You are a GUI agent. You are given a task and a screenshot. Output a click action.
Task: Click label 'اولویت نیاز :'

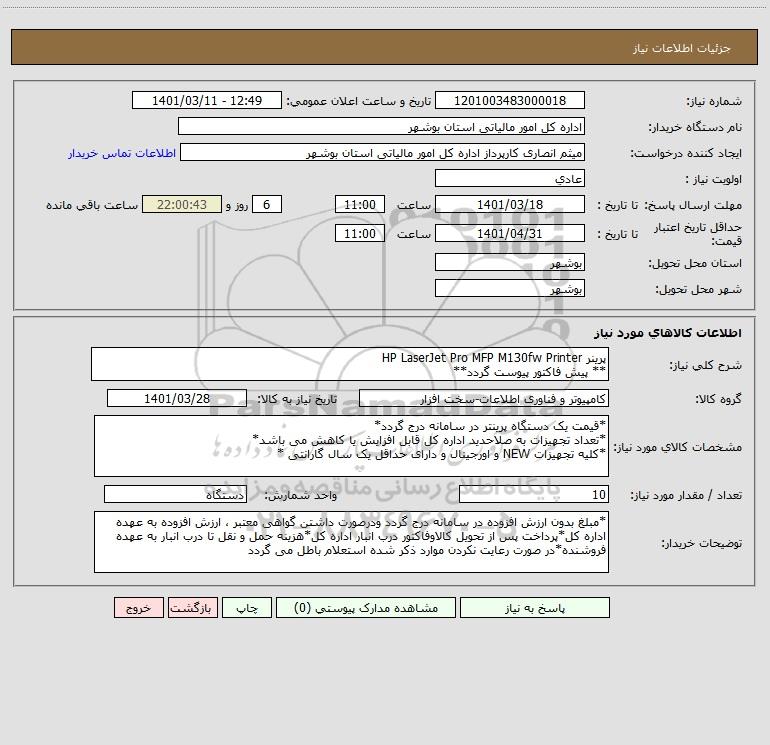[714, 180]
